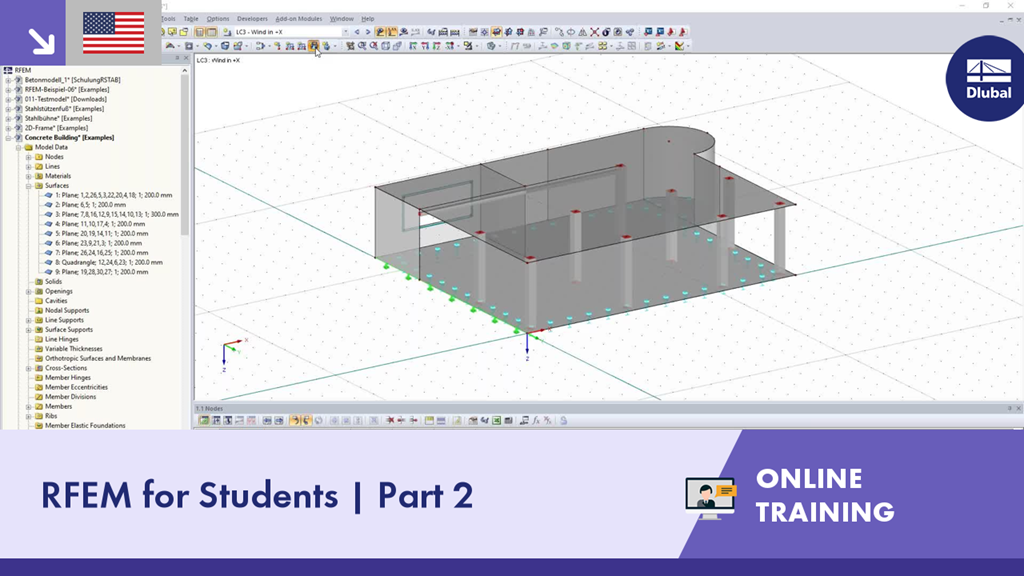Screen dimensions: 1024x576
Task: Collapse the Model Data node
Action: tap(19, 148)
